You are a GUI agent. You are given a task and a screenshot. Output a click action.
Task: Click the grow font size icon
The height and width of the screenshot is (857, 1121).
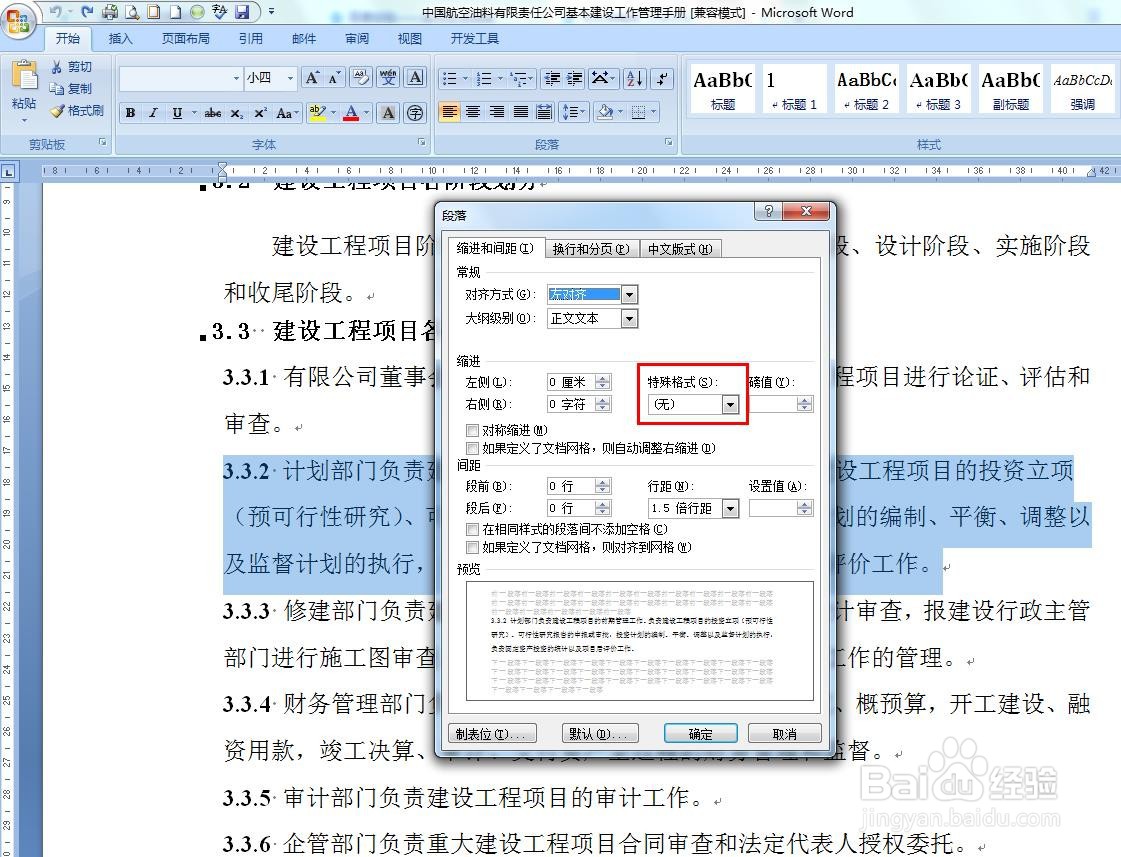[x=312, y=77]
